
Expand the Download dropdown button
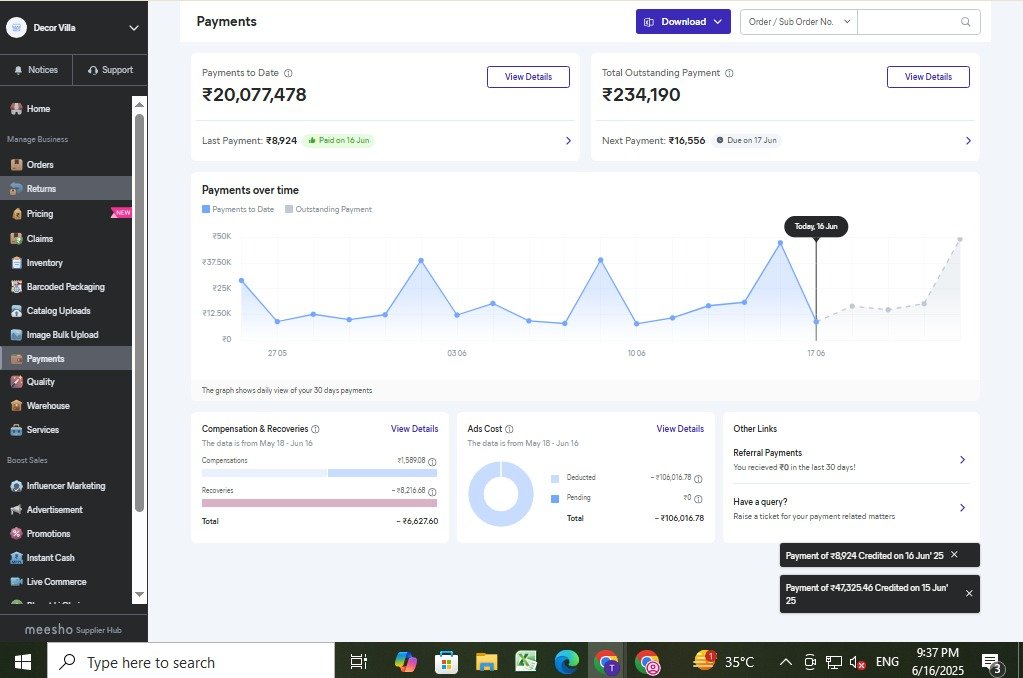[683, 22]
